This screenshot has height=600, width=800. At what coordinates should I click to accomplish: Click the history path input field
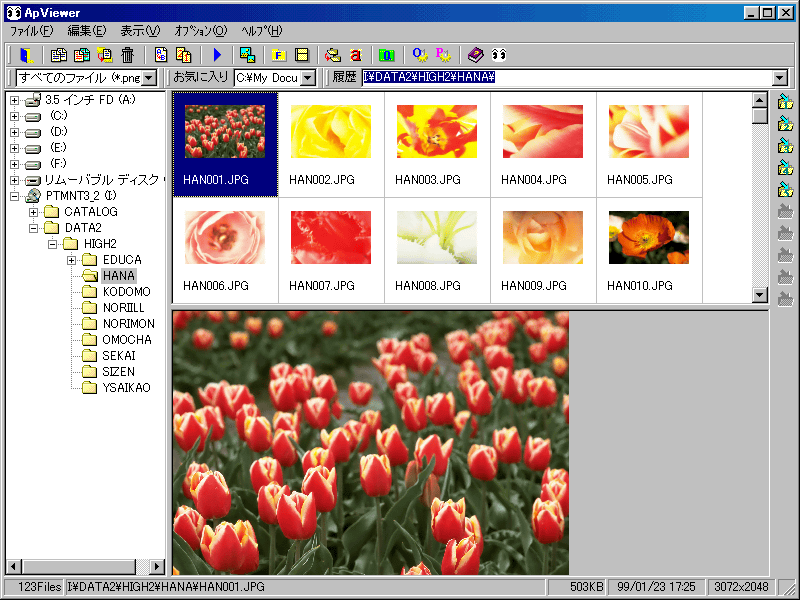click(567, 78)
